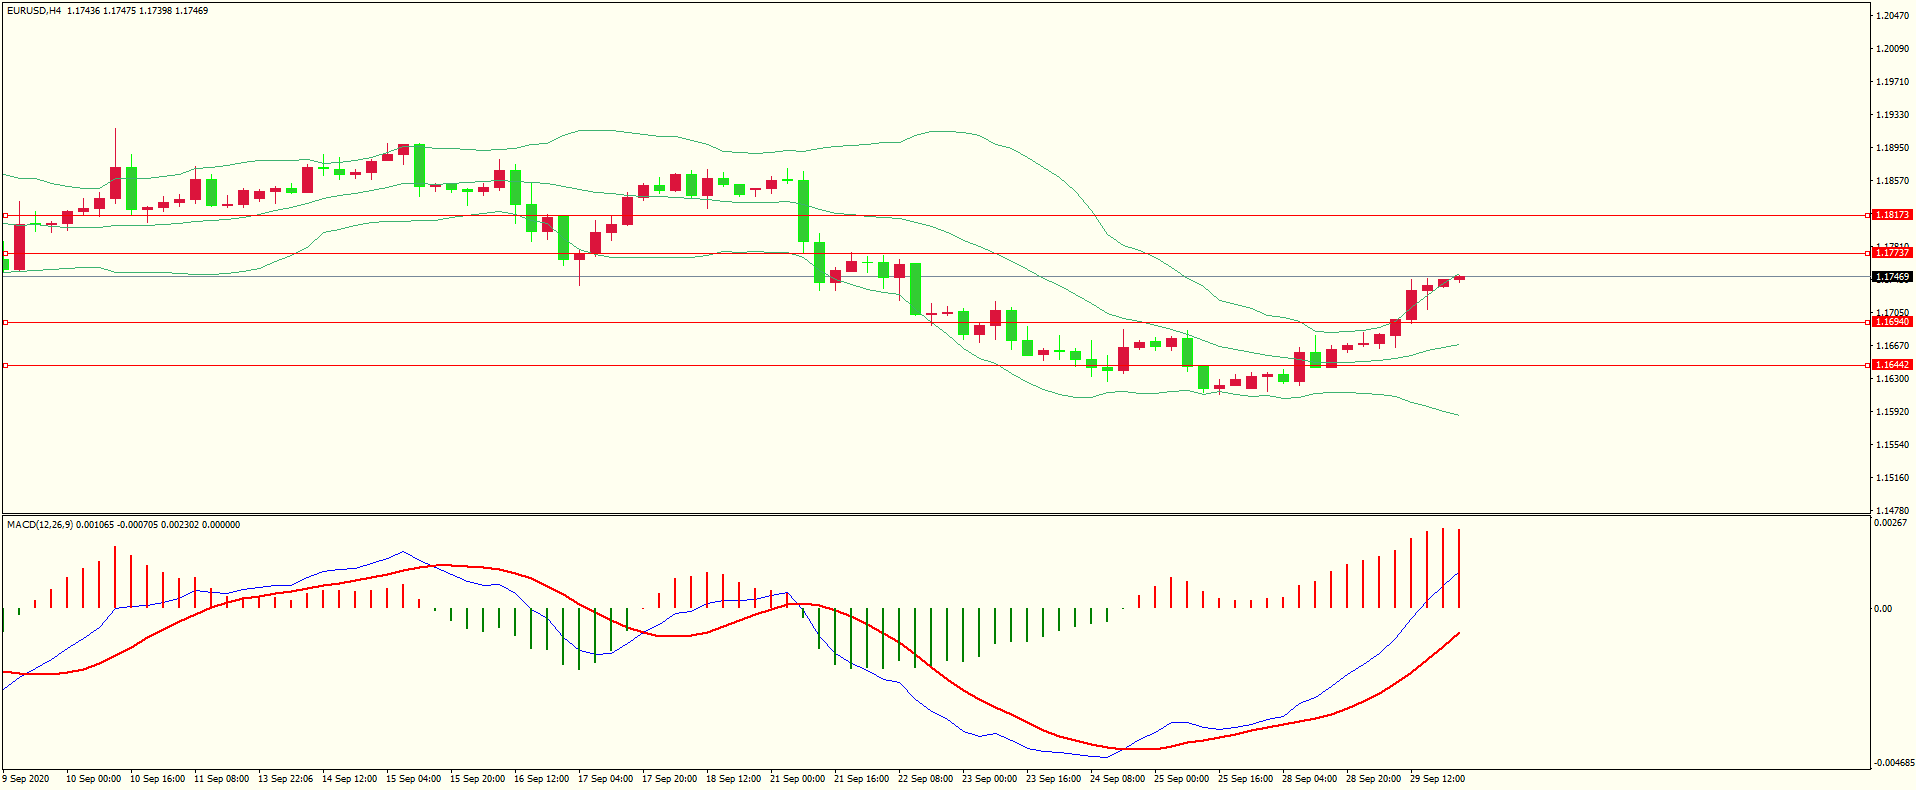This screenshot has width=1916, height=790.
Task: Click the 1.16442 support level label
Action: [1891, 365]
